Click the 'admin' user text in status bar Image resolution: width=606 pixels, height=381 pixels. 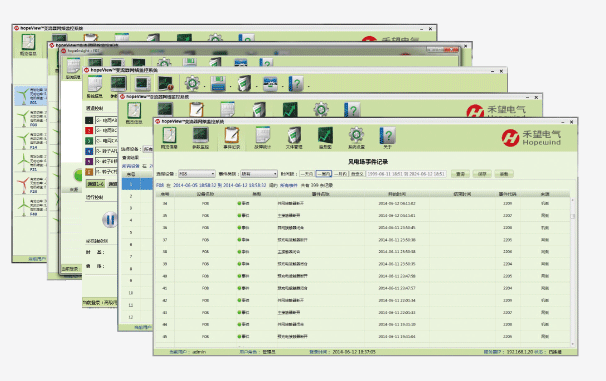coord(199,352)
